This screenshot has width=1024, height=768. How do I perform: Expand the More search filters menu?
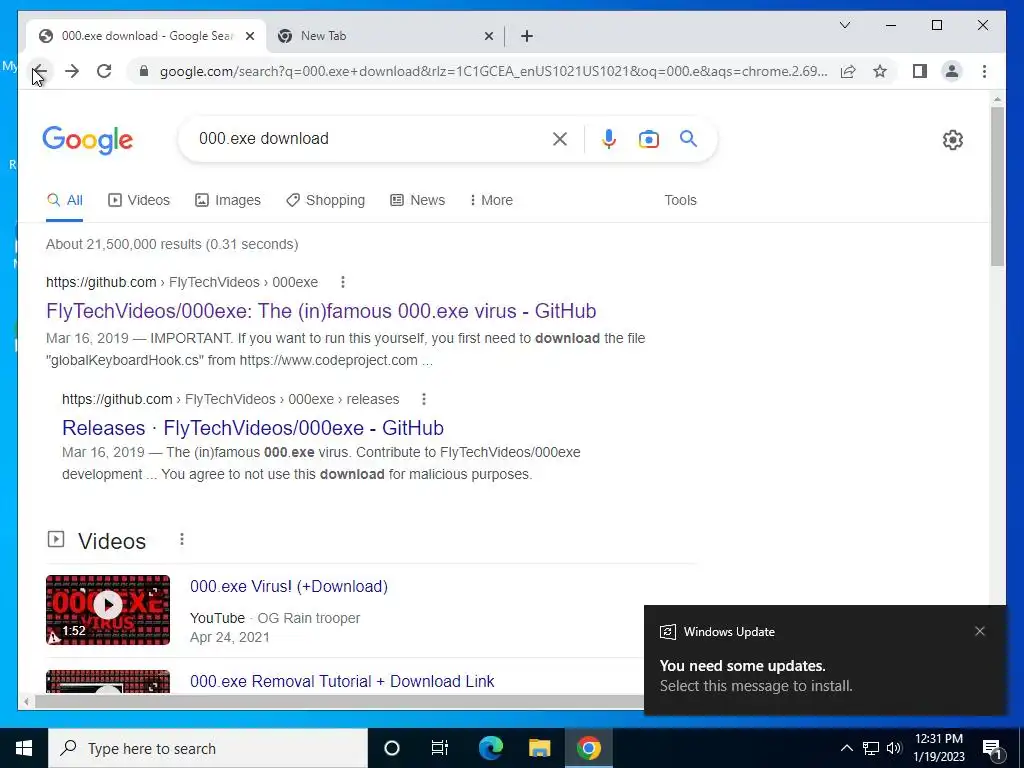[491, 200]
